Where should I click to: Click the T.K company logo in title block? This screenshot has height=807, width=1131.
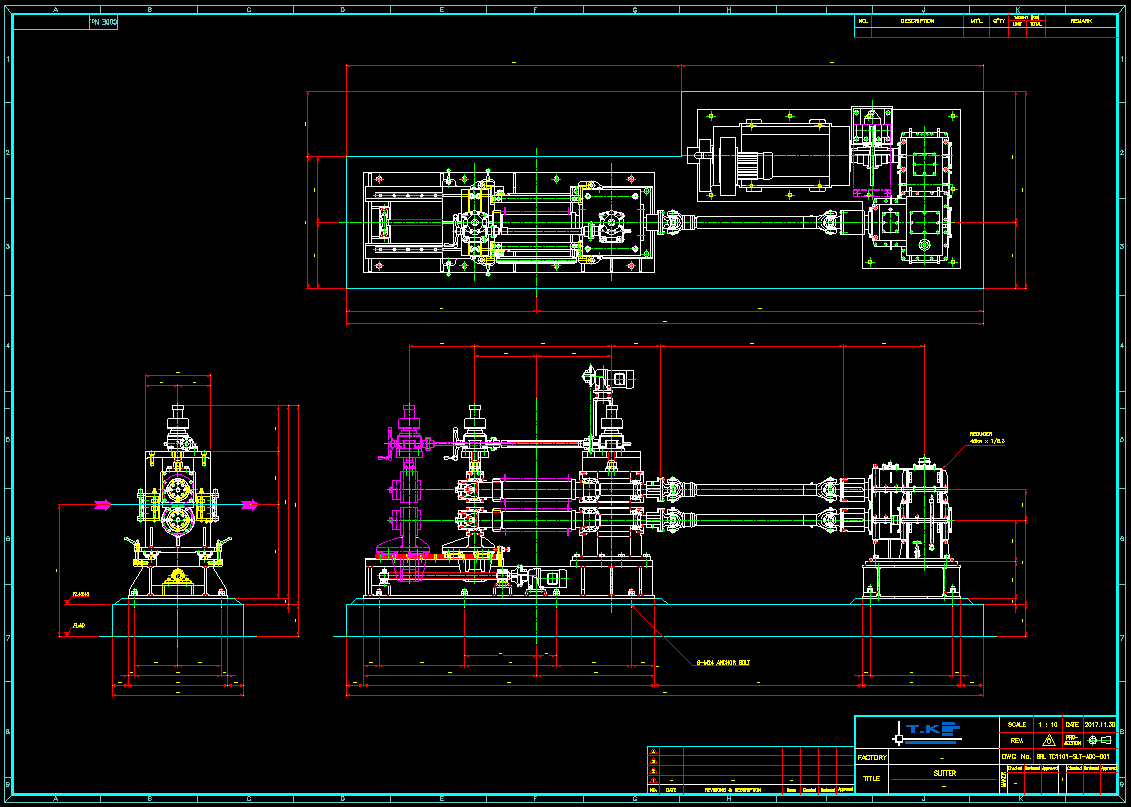[927, 731]
